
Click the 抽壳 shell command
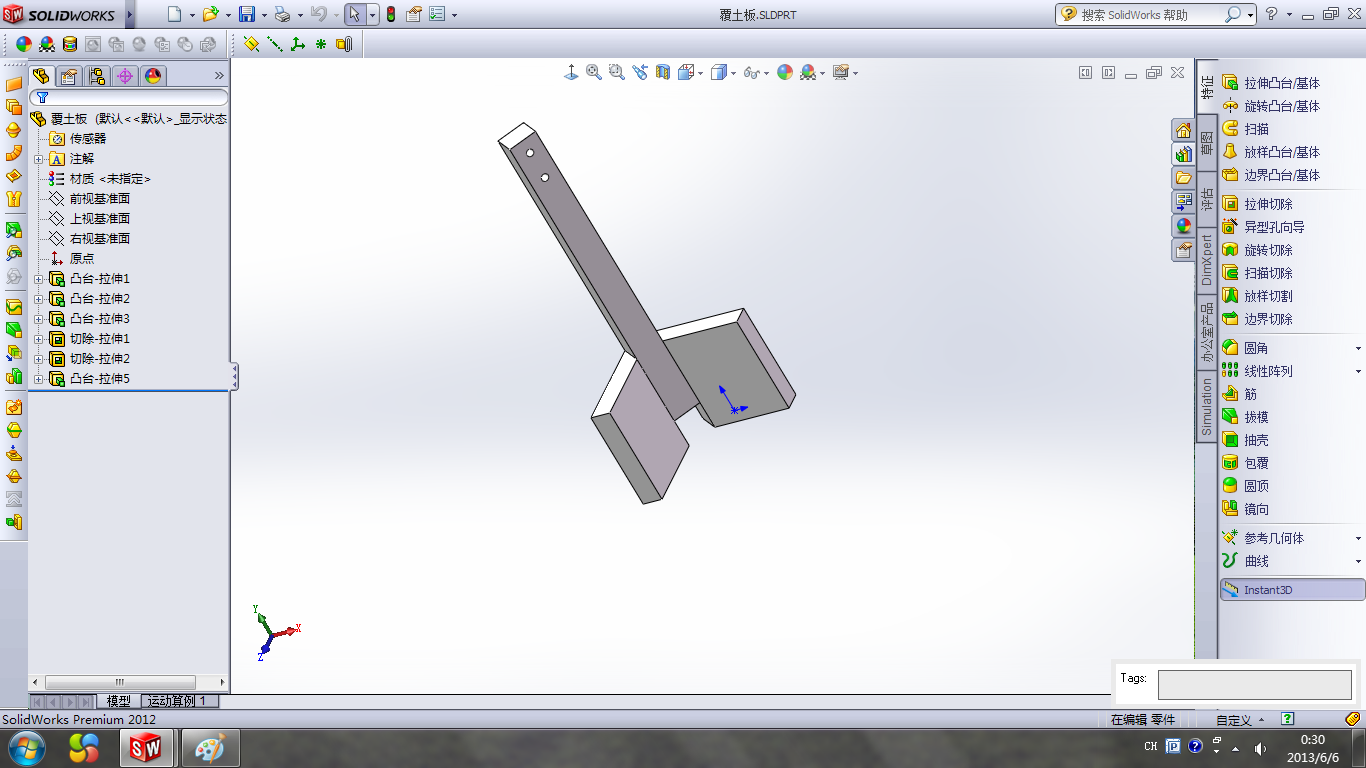click(1246, 440)
